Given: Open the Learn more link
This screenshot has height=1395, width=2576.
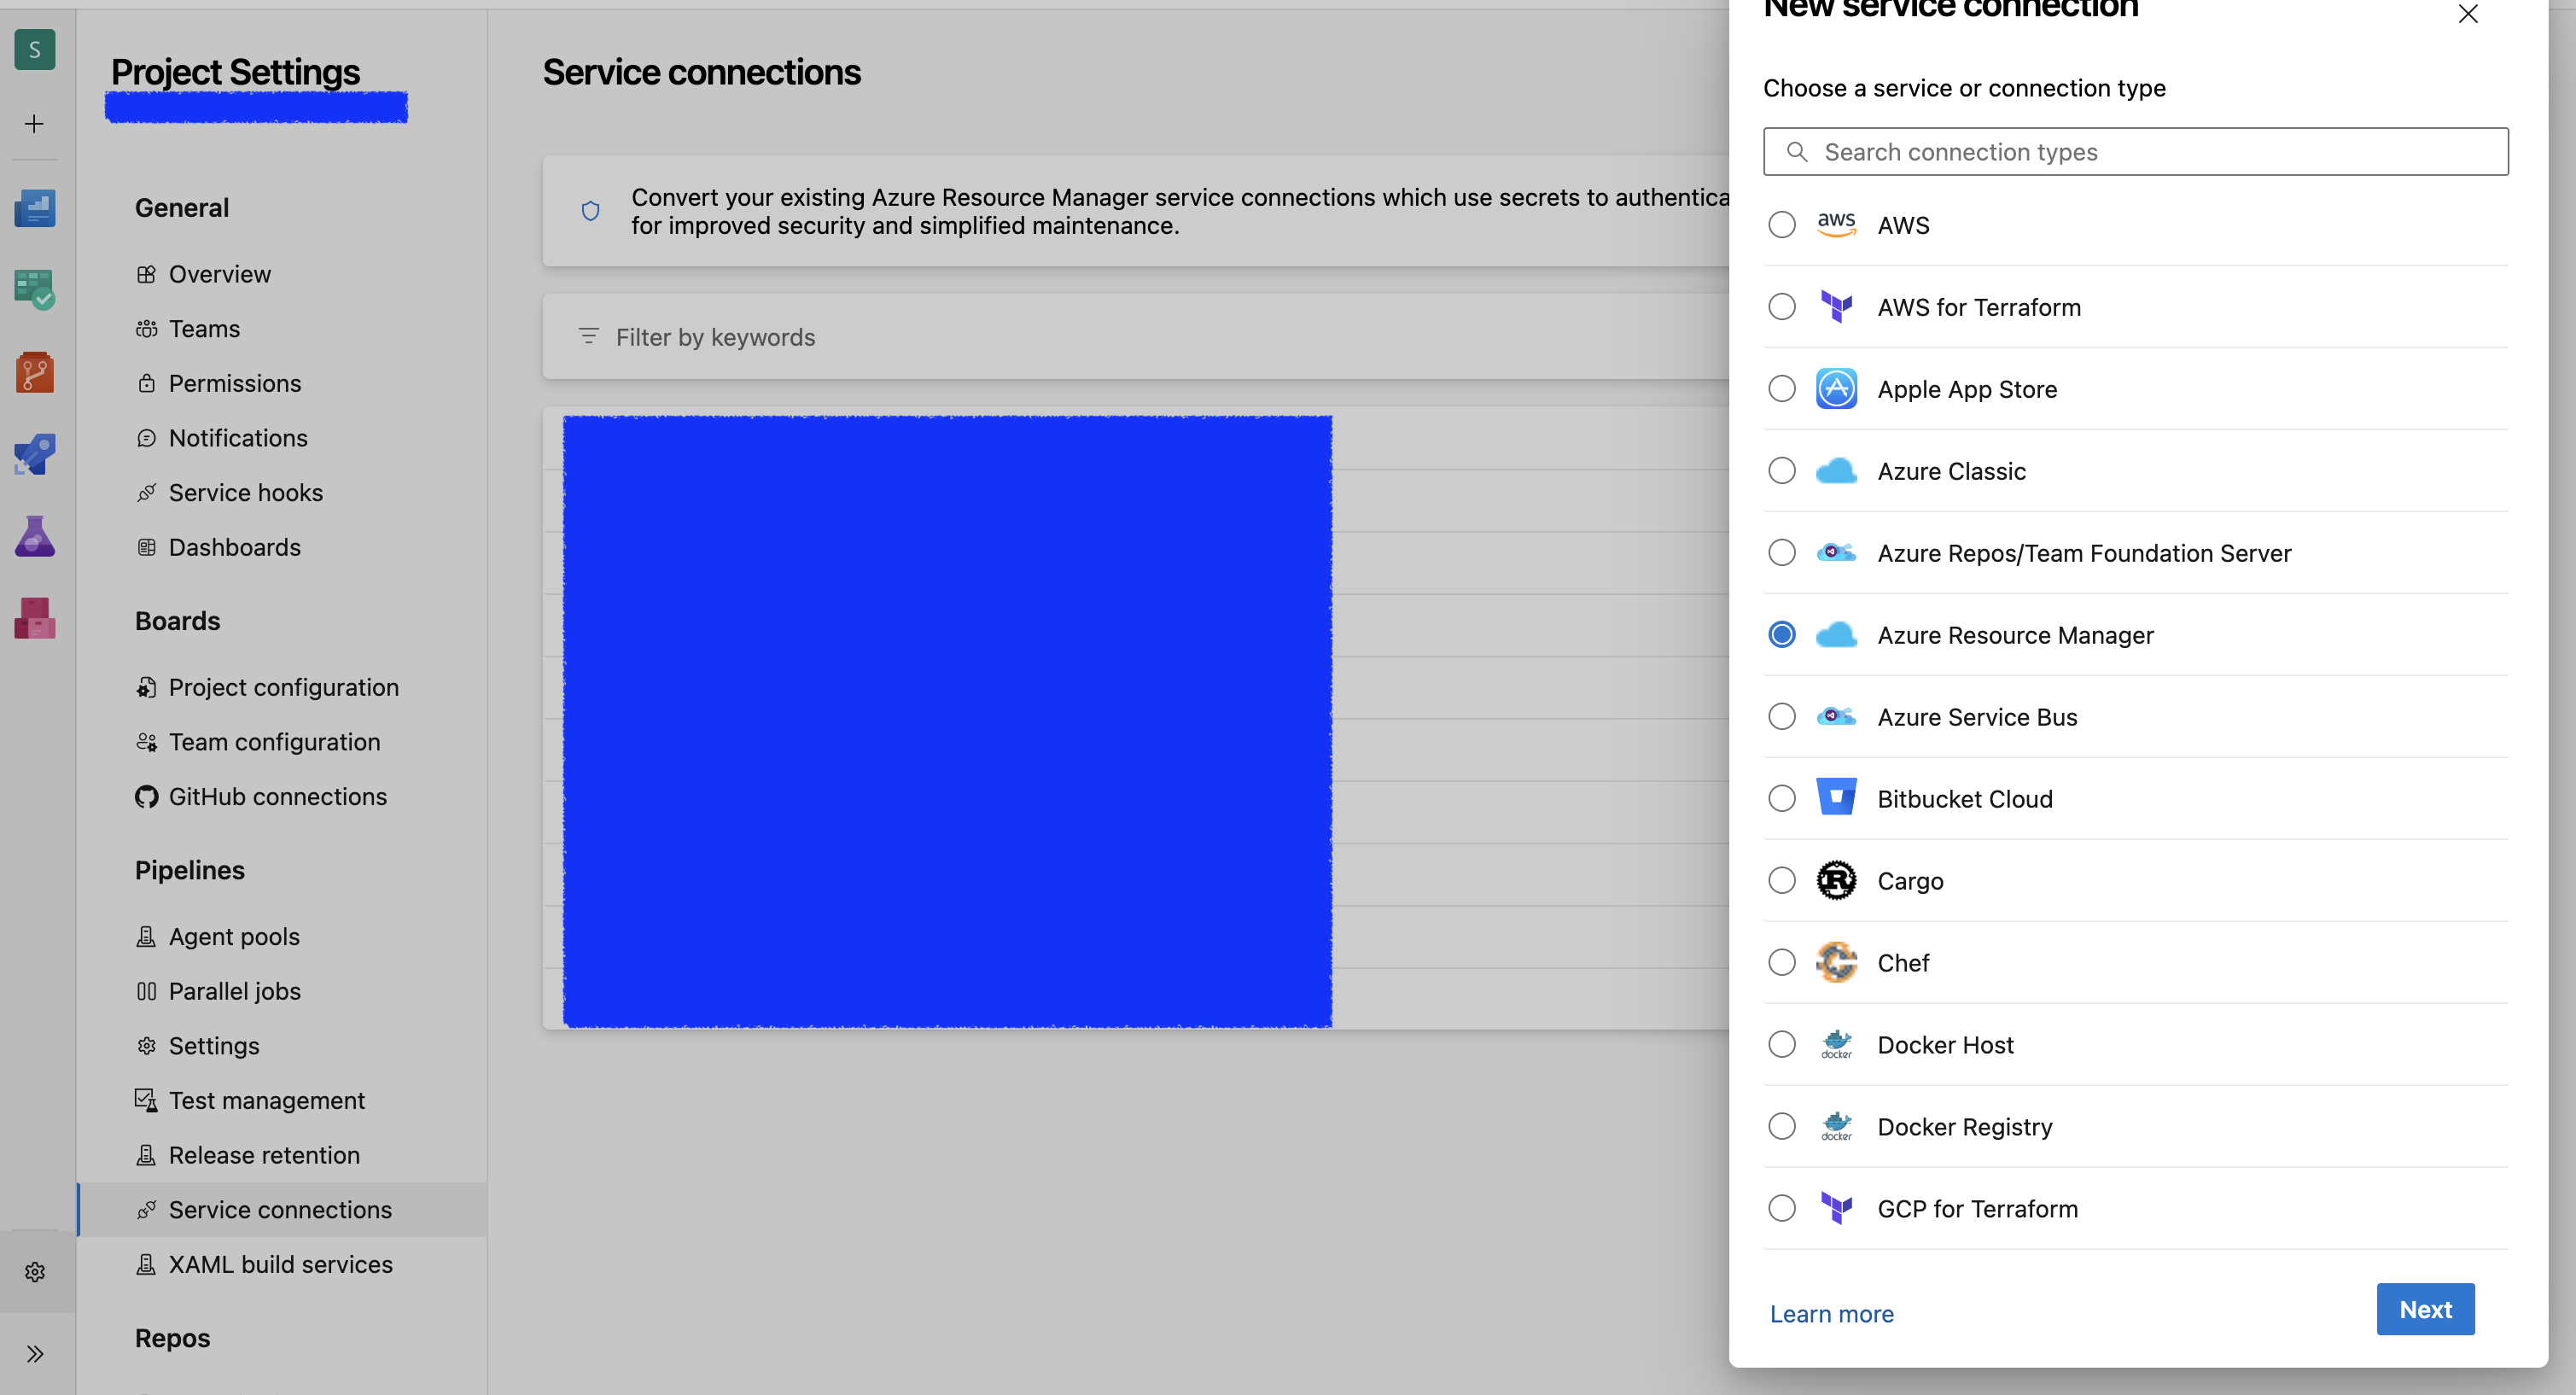Looking at the screenshot, I should click(x=1831, y=1314).
